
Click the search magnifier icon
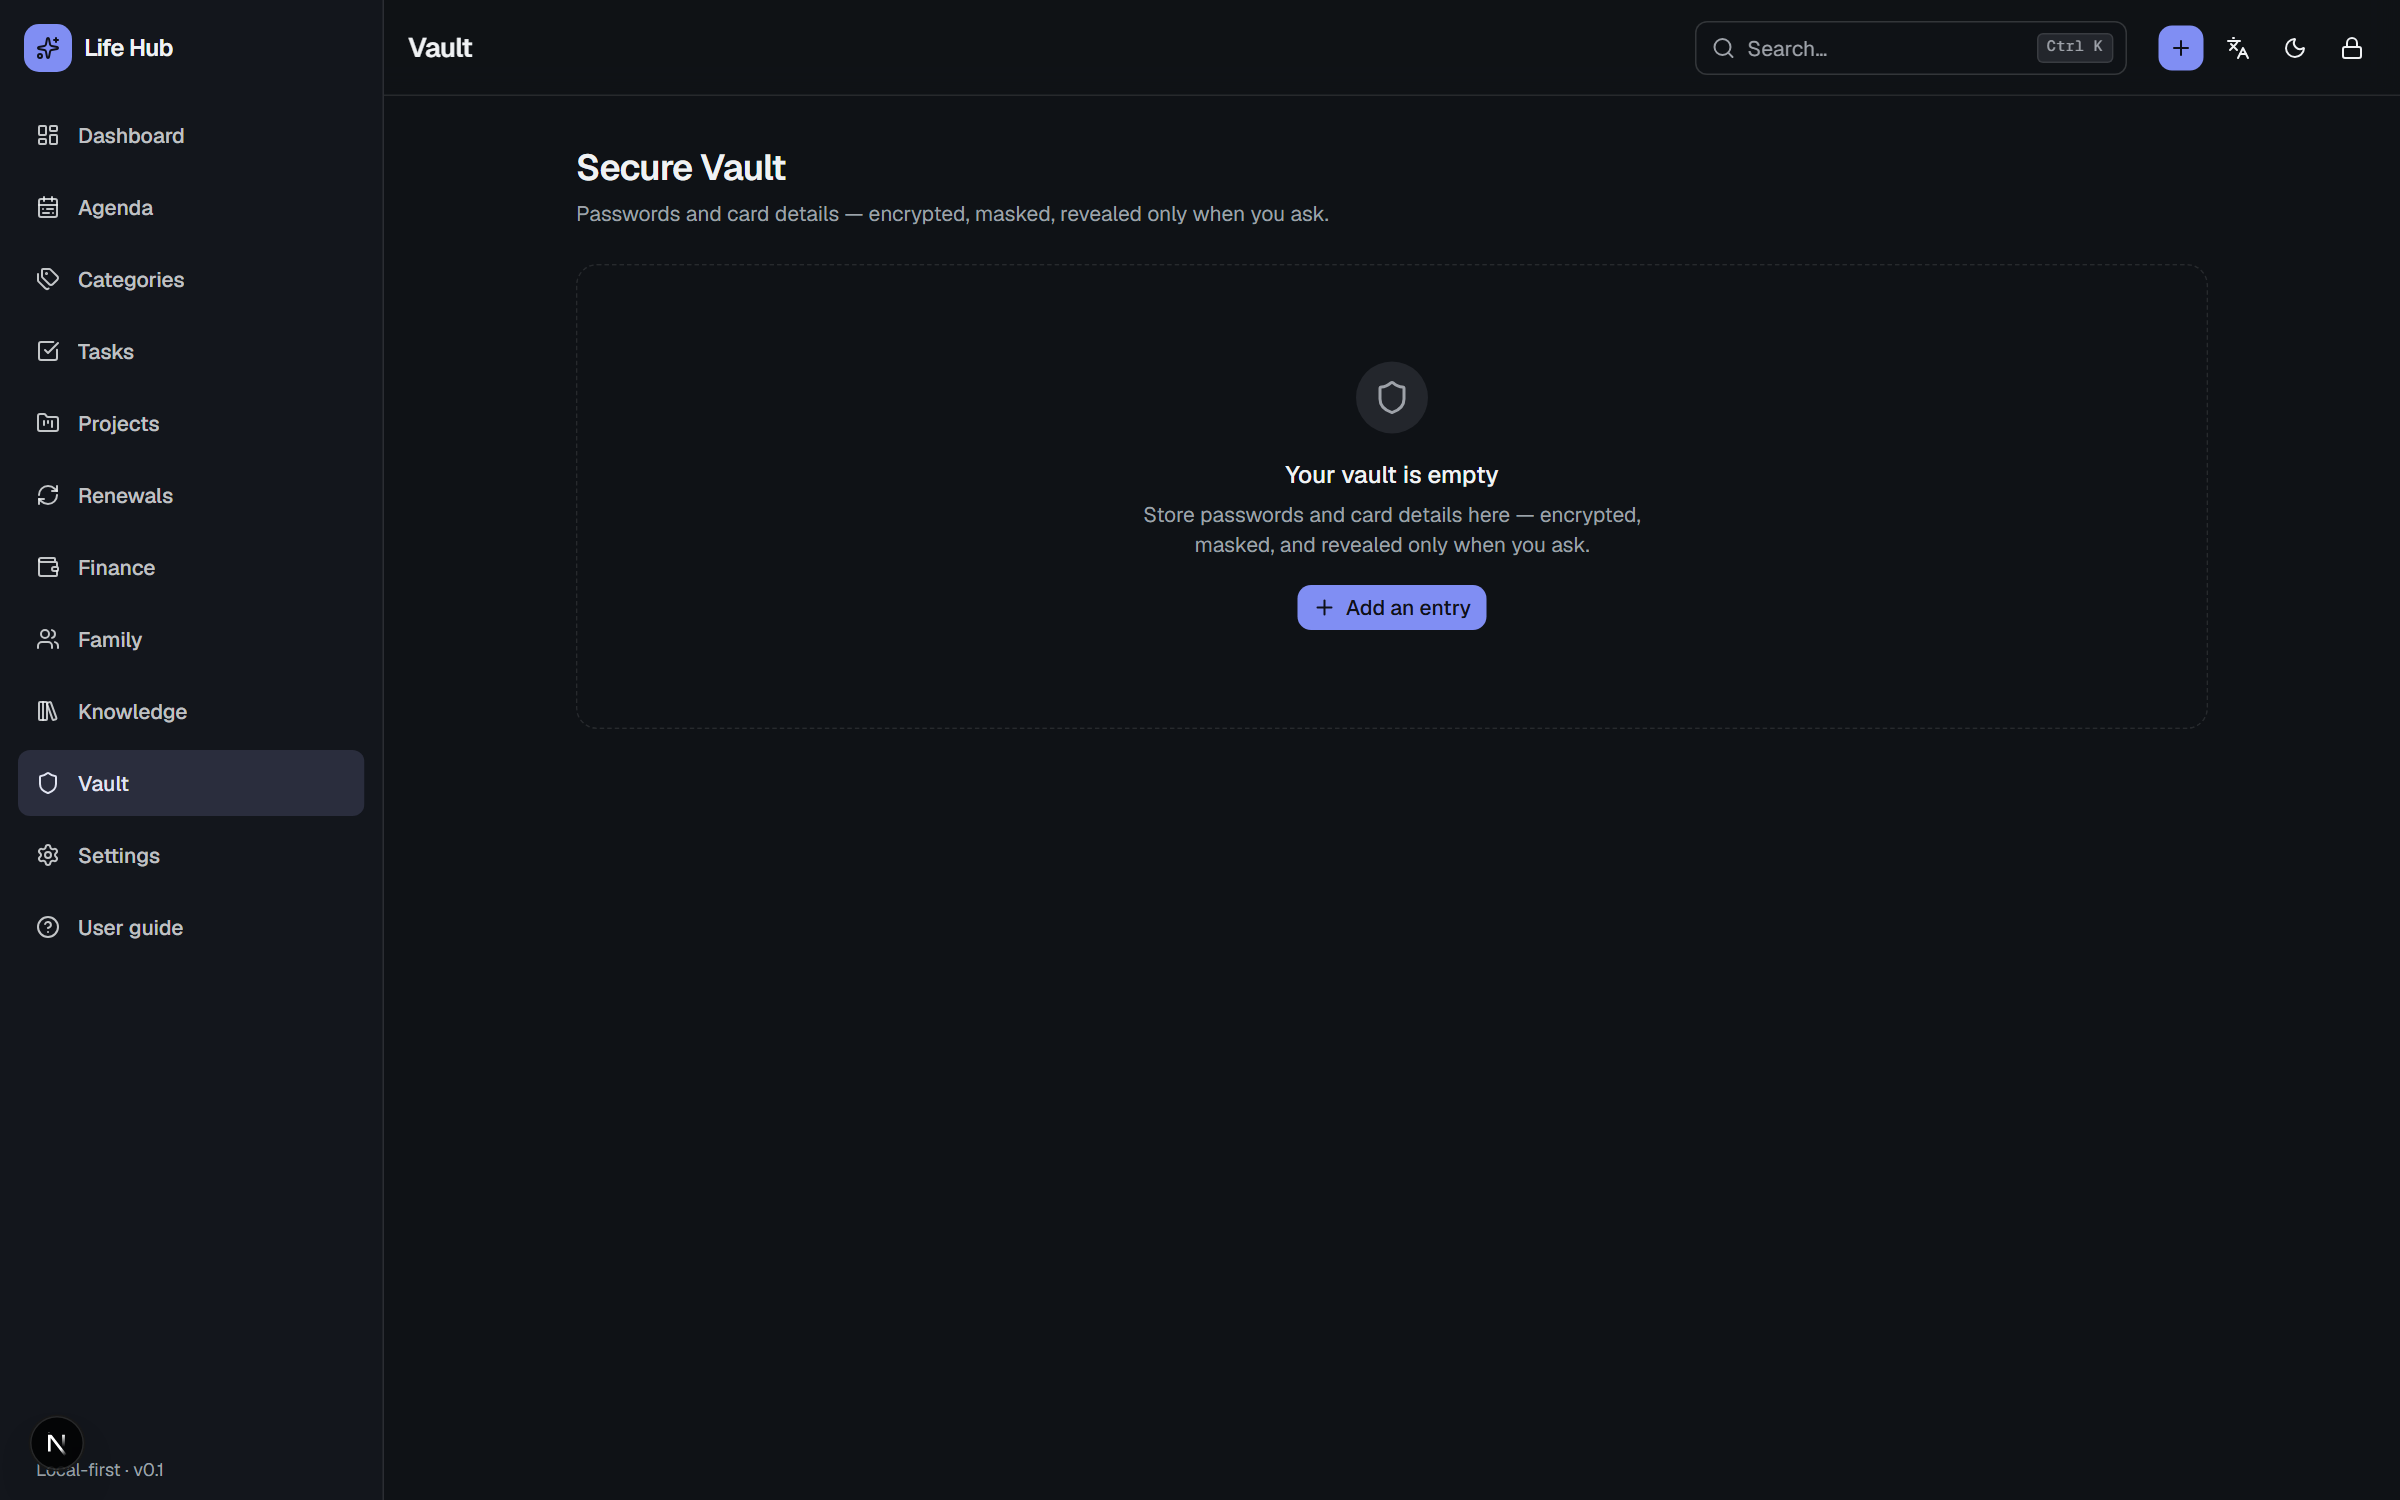click(1723, 48)
